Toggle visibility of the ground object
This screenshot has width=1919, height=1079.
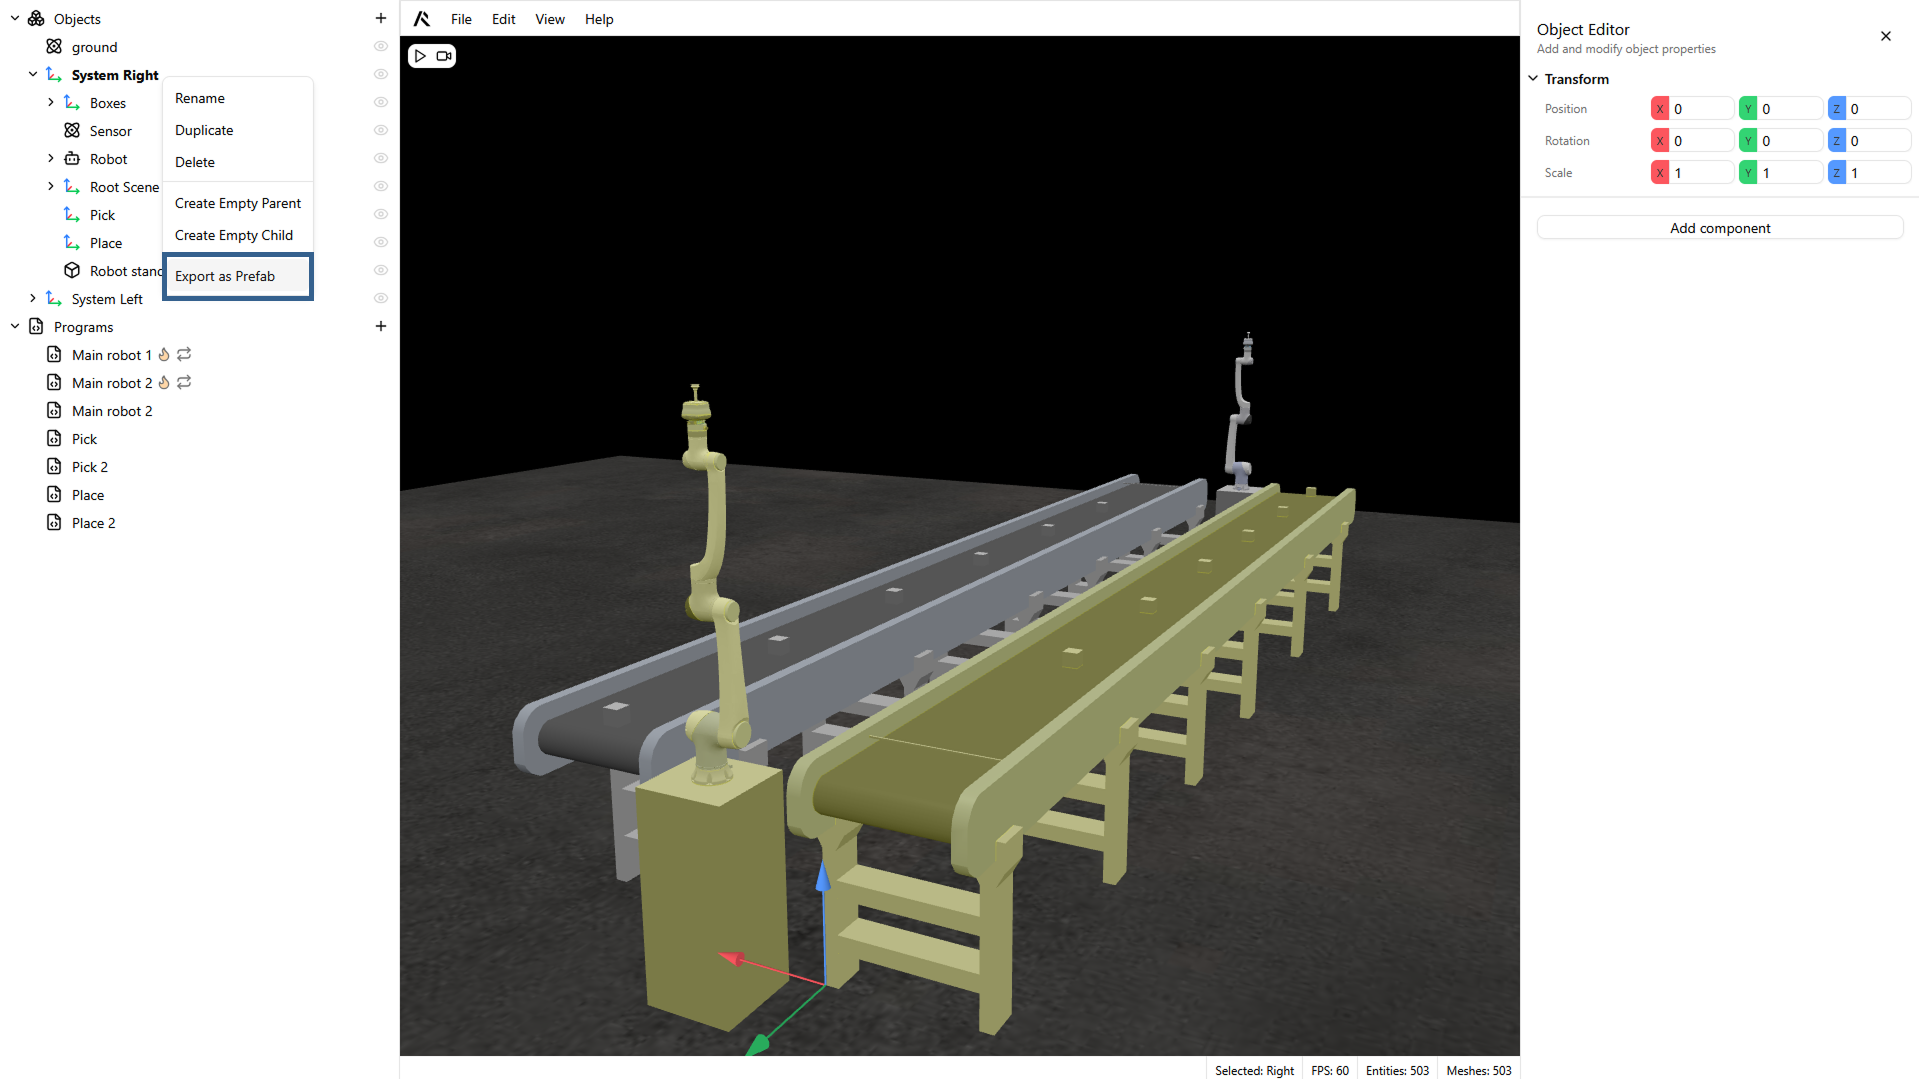(x=380, y=46)
